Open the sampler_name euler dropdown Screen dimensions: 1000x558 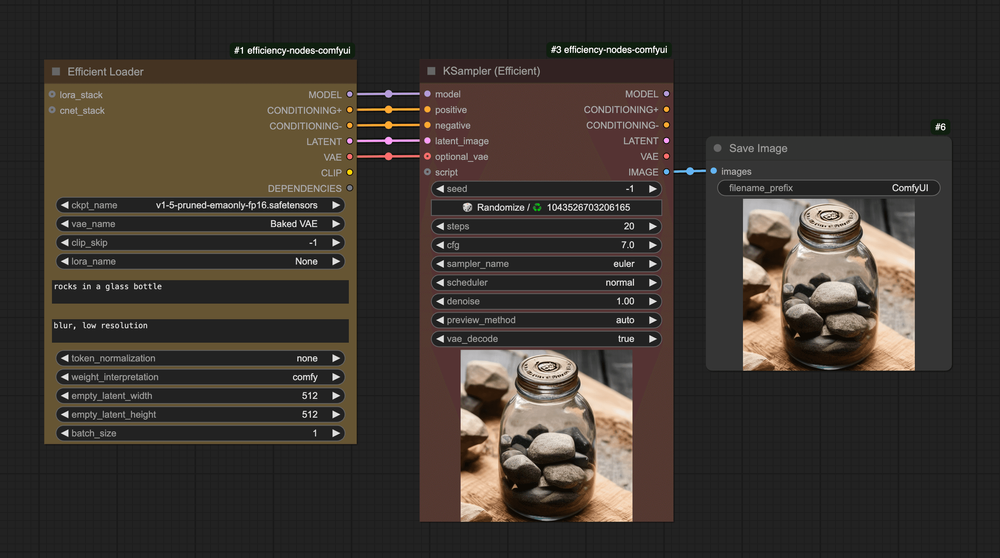point(546,264)
